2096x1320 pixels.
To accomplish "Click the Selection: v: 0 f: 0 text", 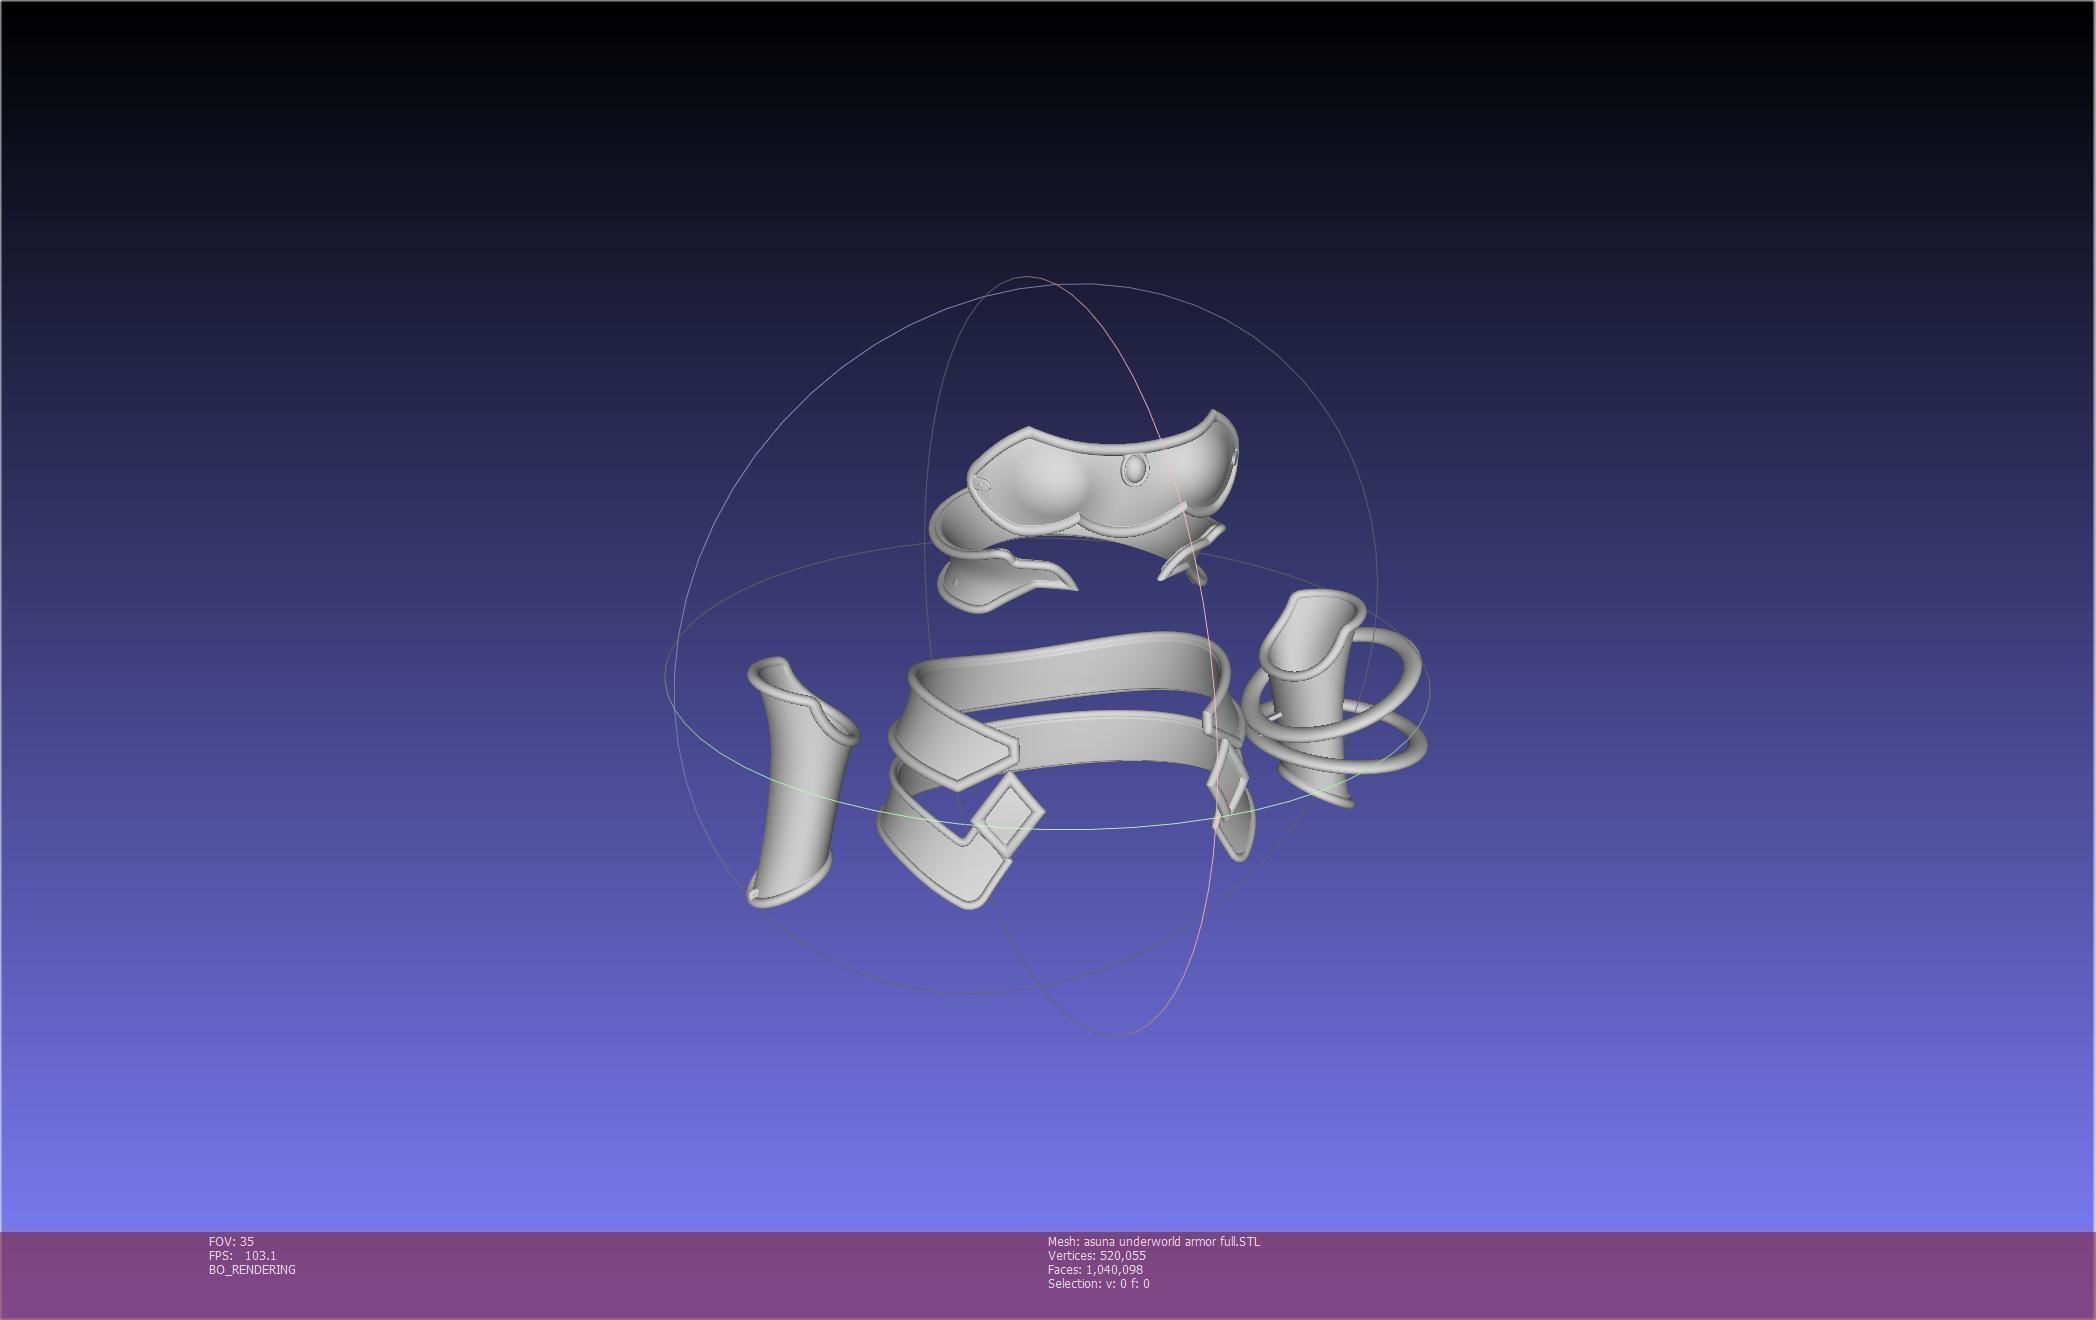I will coord(1098,1283).
